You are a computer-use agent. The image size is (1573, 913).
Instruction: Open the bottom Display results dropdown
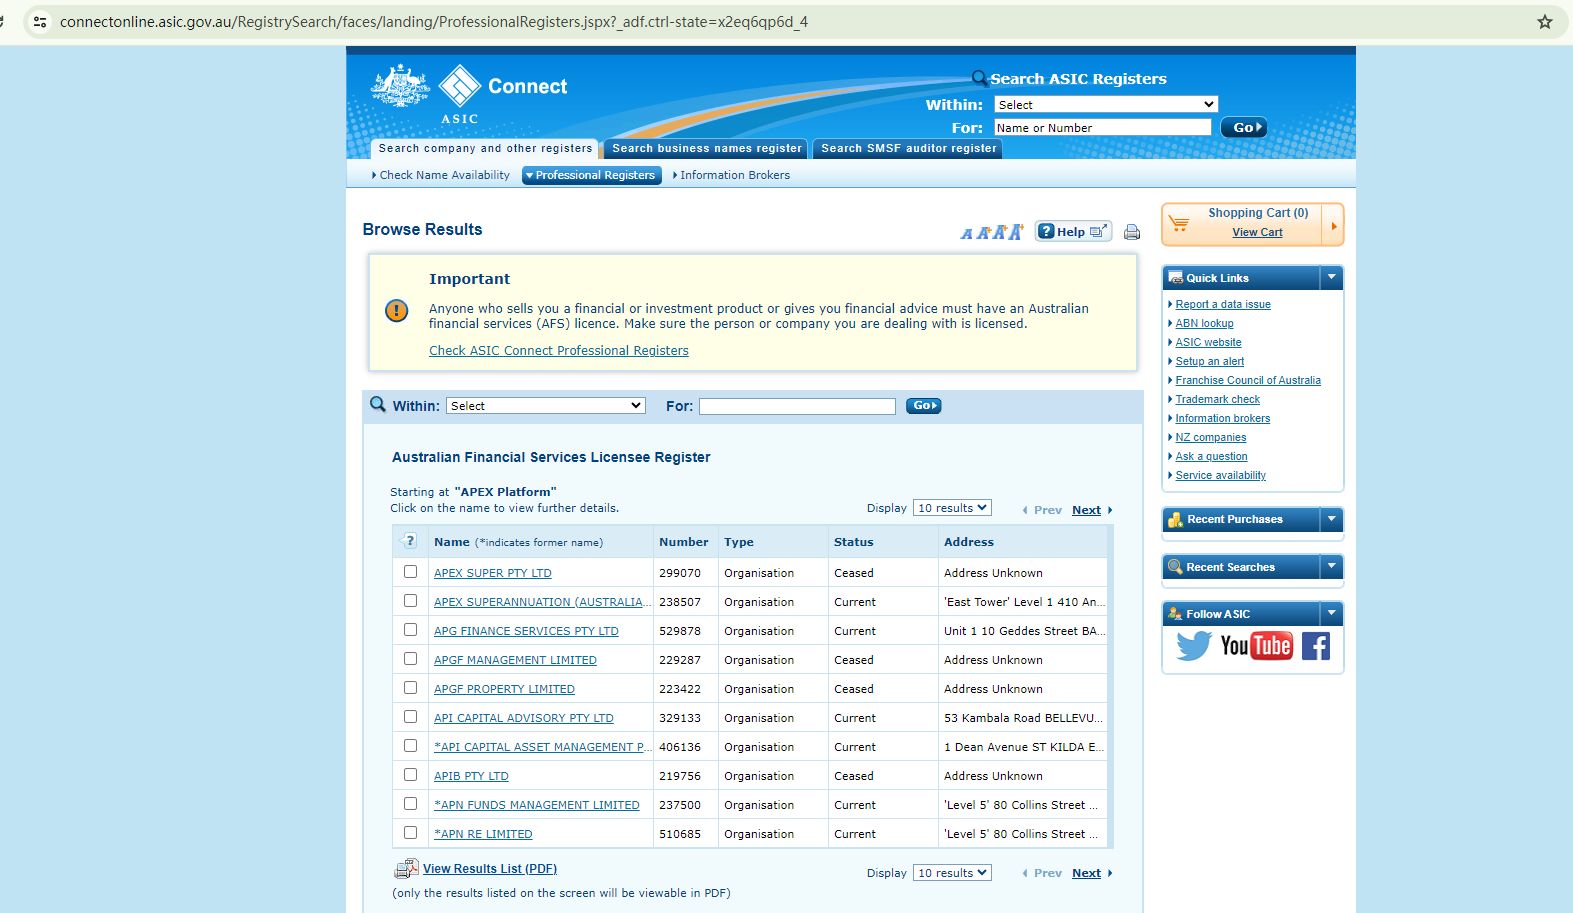point(952,873)
